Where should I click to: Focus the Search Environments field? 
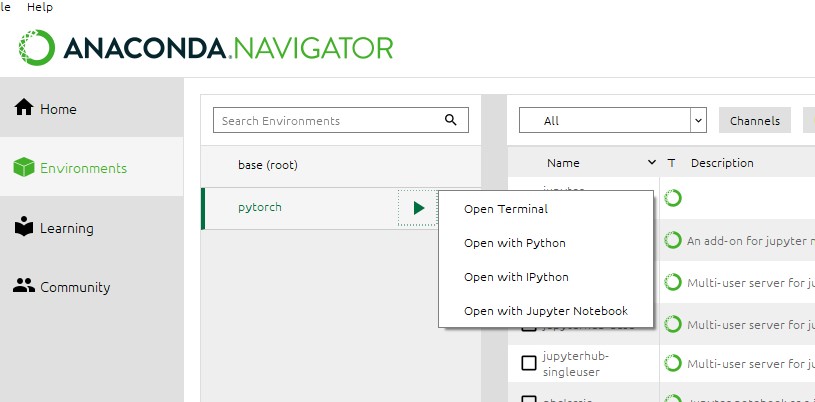click(340, 120)
